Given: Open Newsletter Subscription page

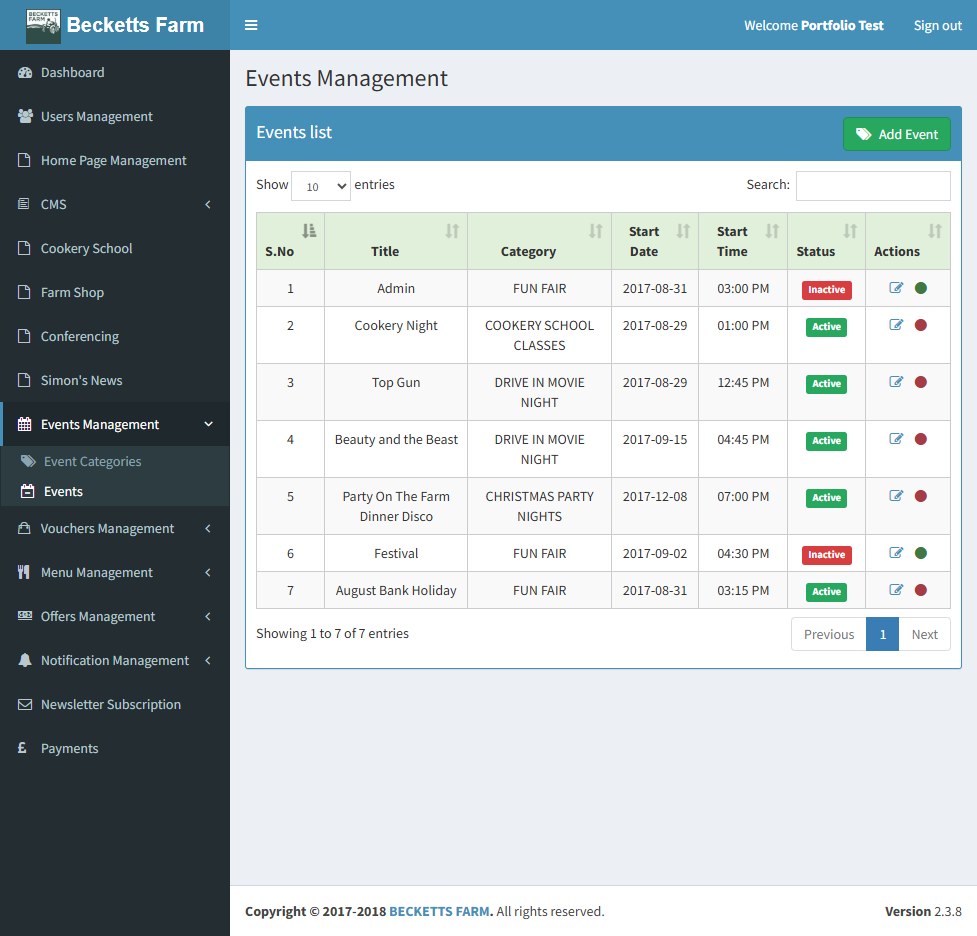Looking at the screenshot, I should [x=115, y=704].
